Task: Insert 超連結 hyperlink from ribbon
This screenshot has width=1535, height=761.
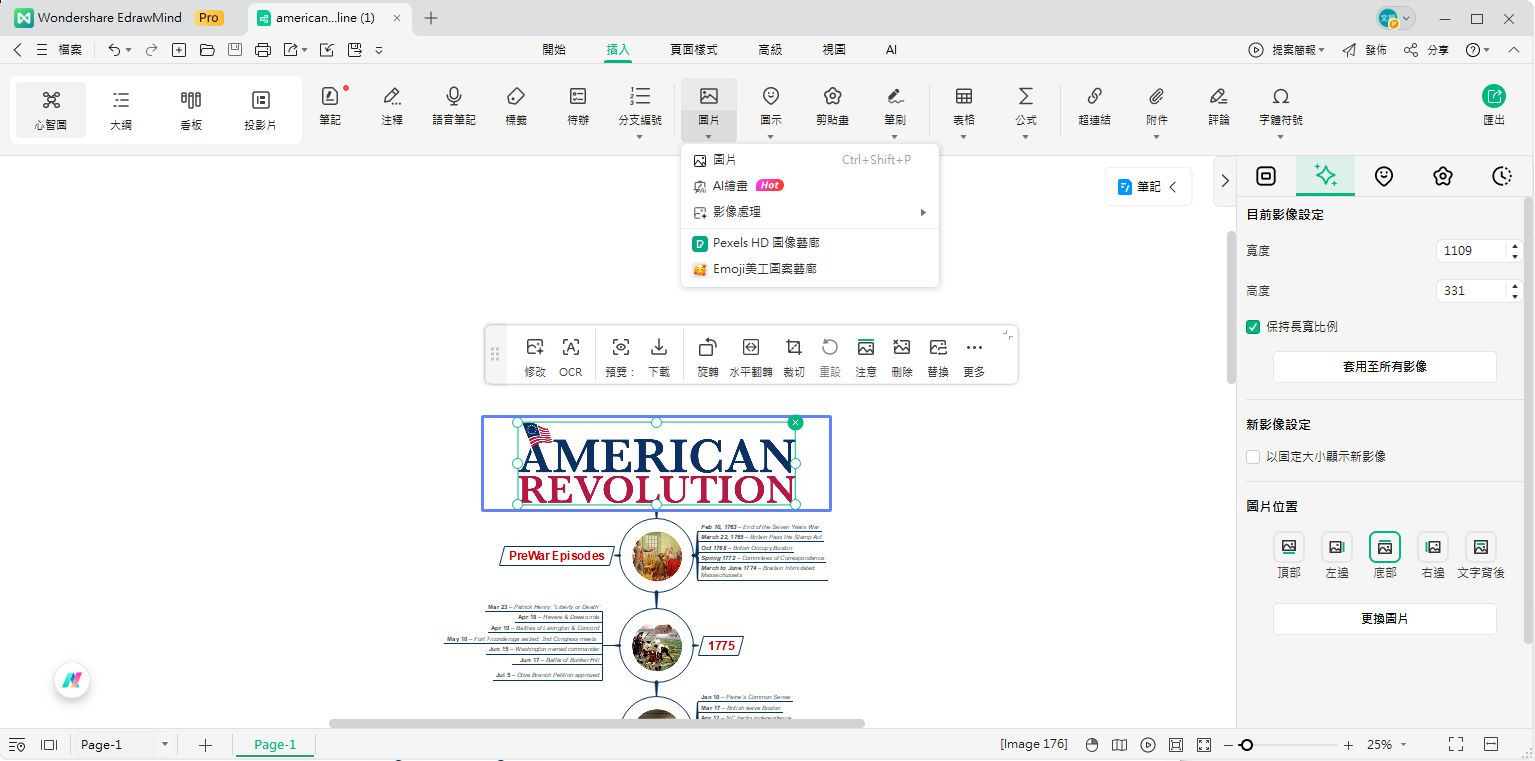Action: [1094, 106]
